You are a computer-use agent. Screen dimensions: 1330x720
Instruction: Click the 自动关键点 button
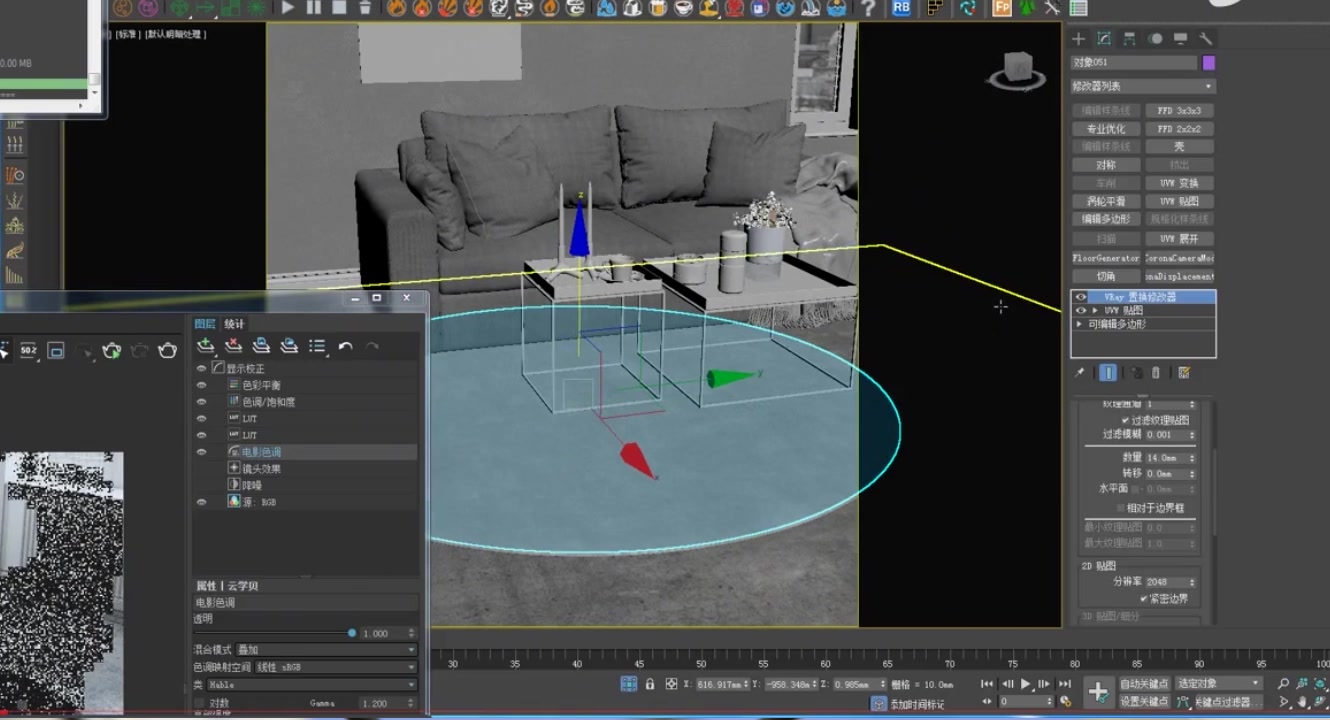1144,684
